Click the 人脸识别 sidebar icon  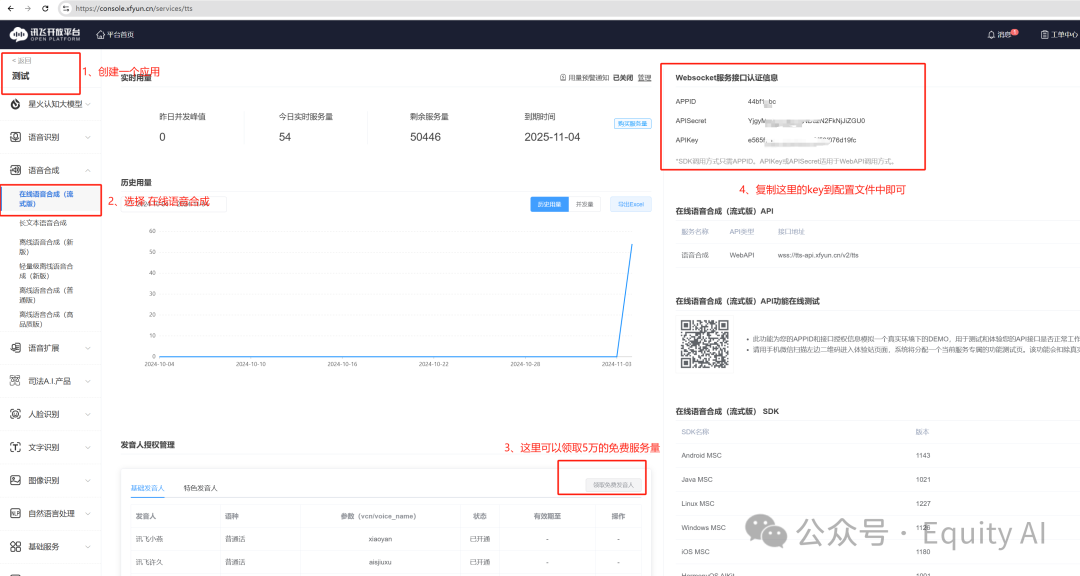pos(15,414)
